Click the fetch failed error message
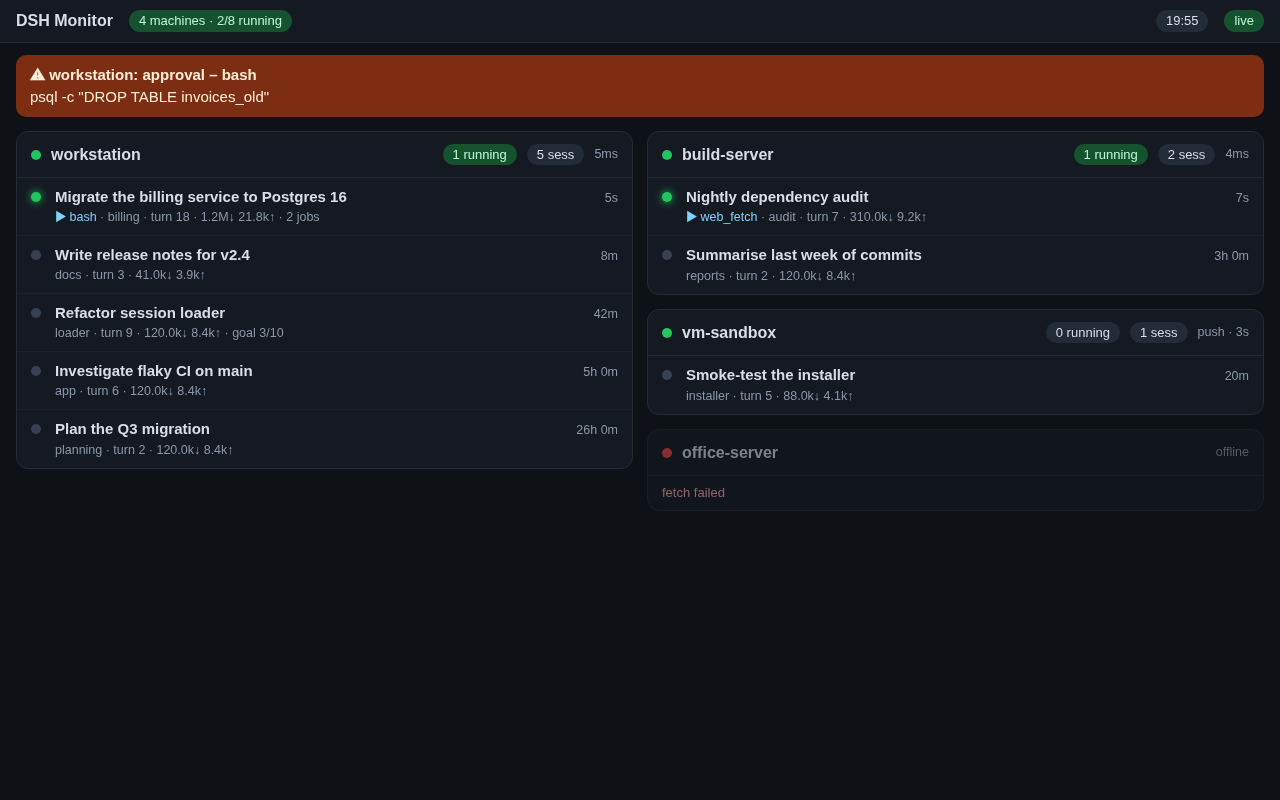Viewport: 1280px width, 800px height. pos(693,493)
